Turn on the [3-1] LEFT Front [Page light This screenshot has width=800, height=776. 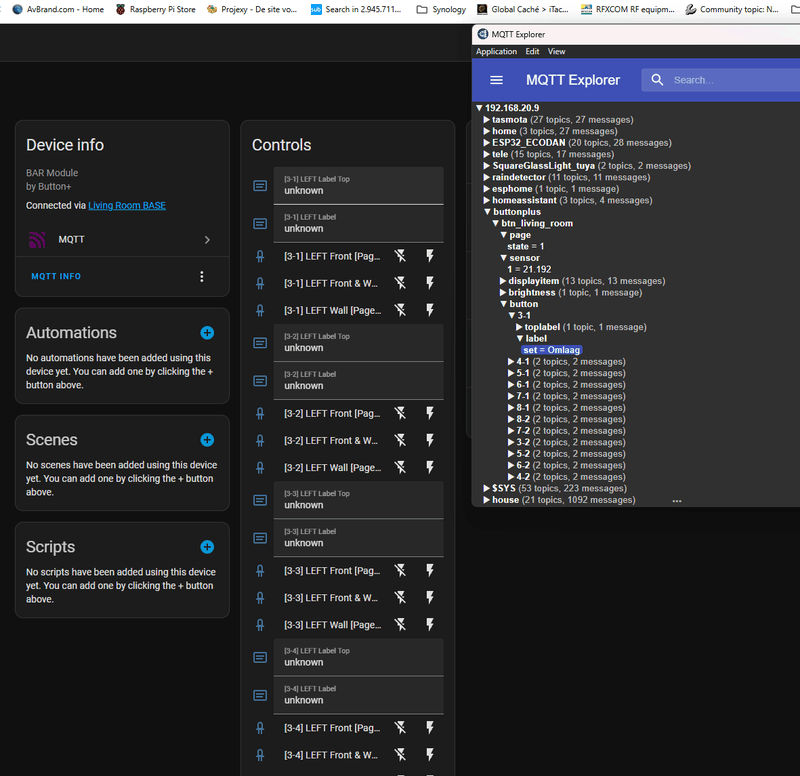coord(430,256)
